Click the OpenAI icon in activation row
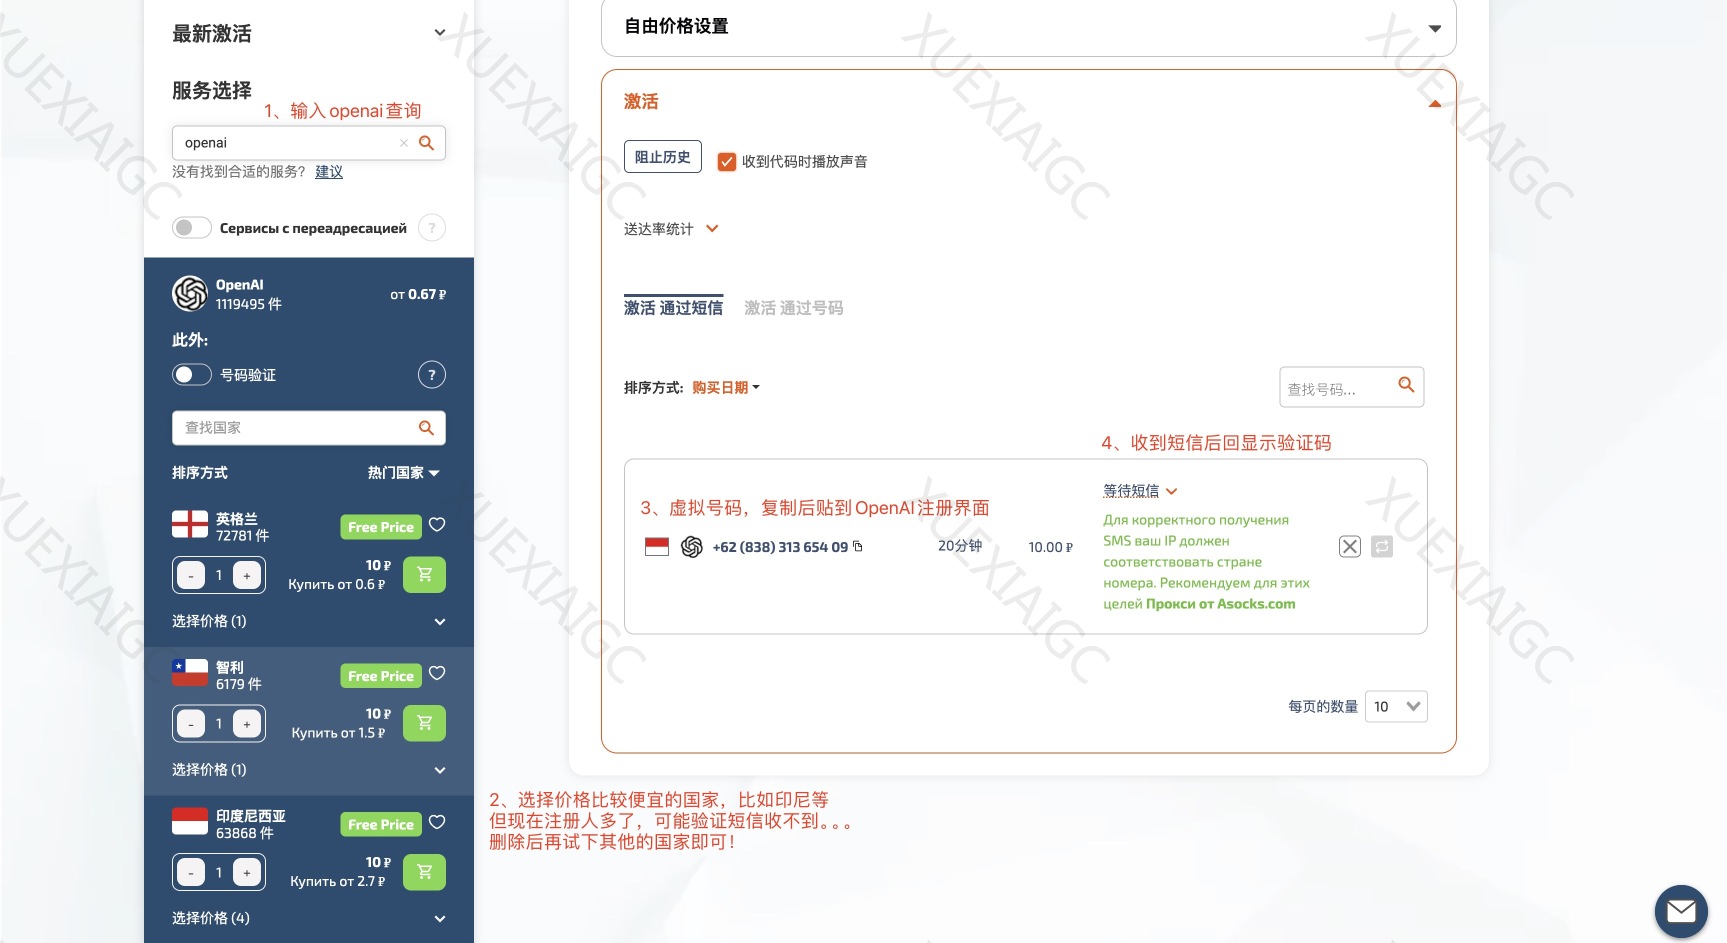The image size is (1727, 943). click(x=692, y=547)
